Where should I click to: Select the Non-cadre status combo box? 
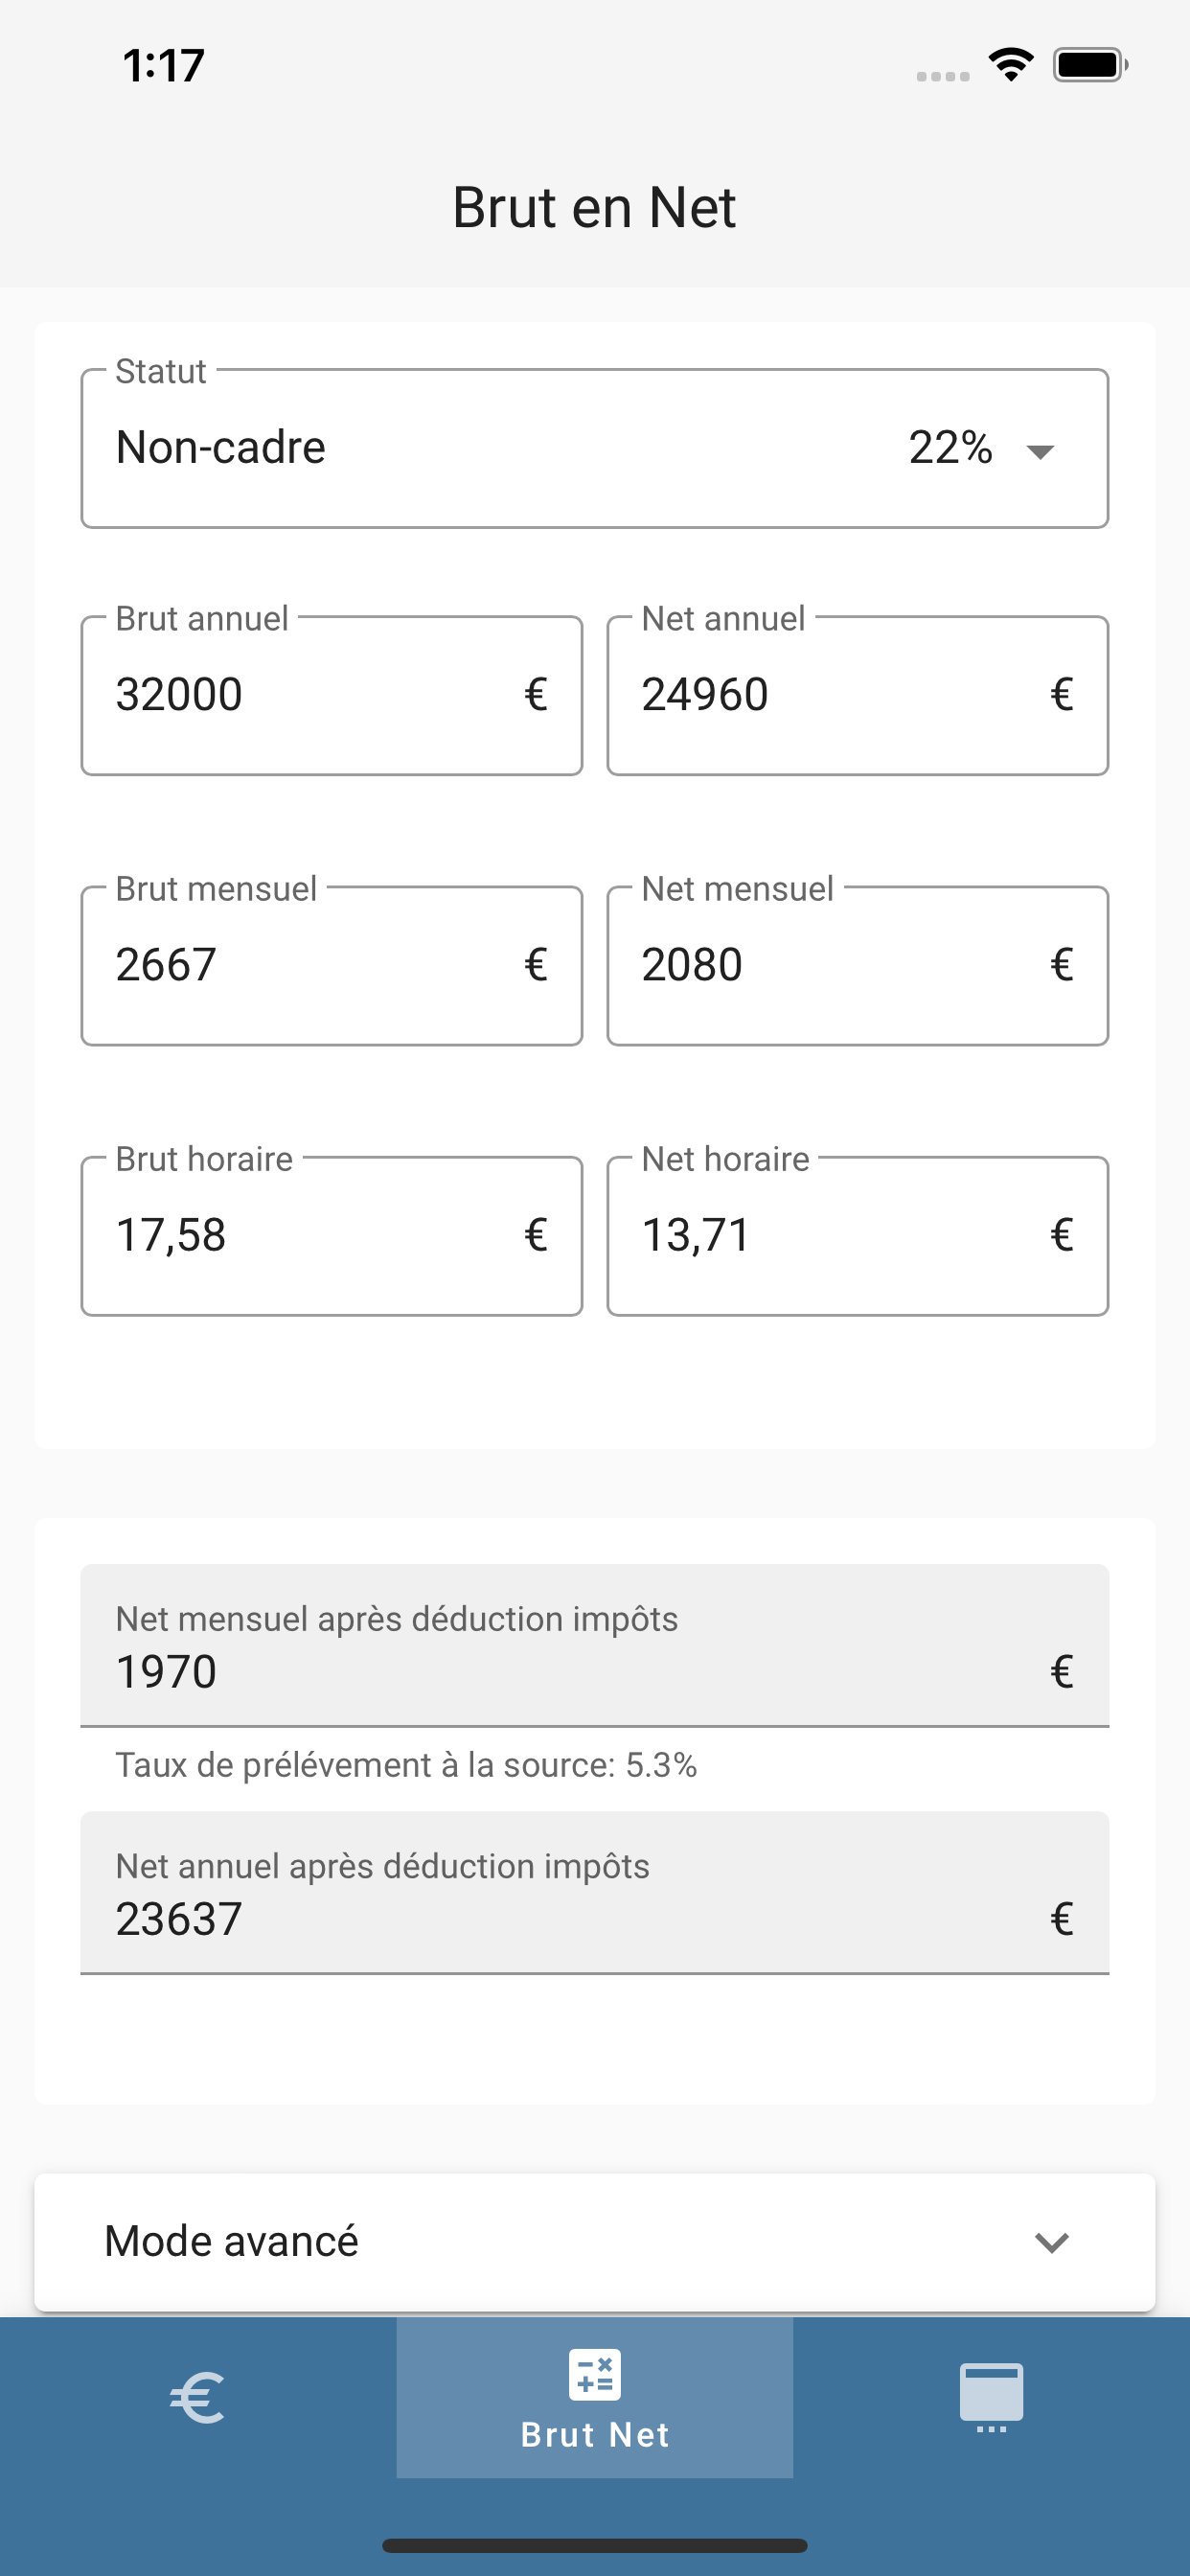click(595, 448)
